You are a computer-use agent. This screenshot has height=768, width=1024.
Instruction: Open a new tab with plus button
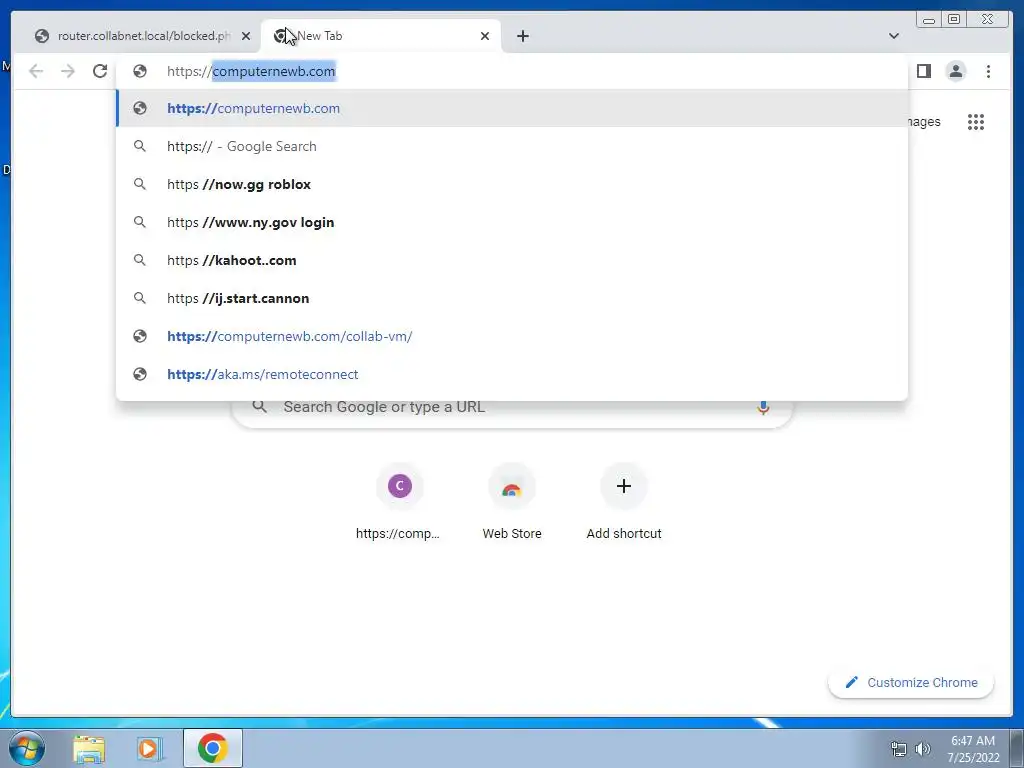522,36
